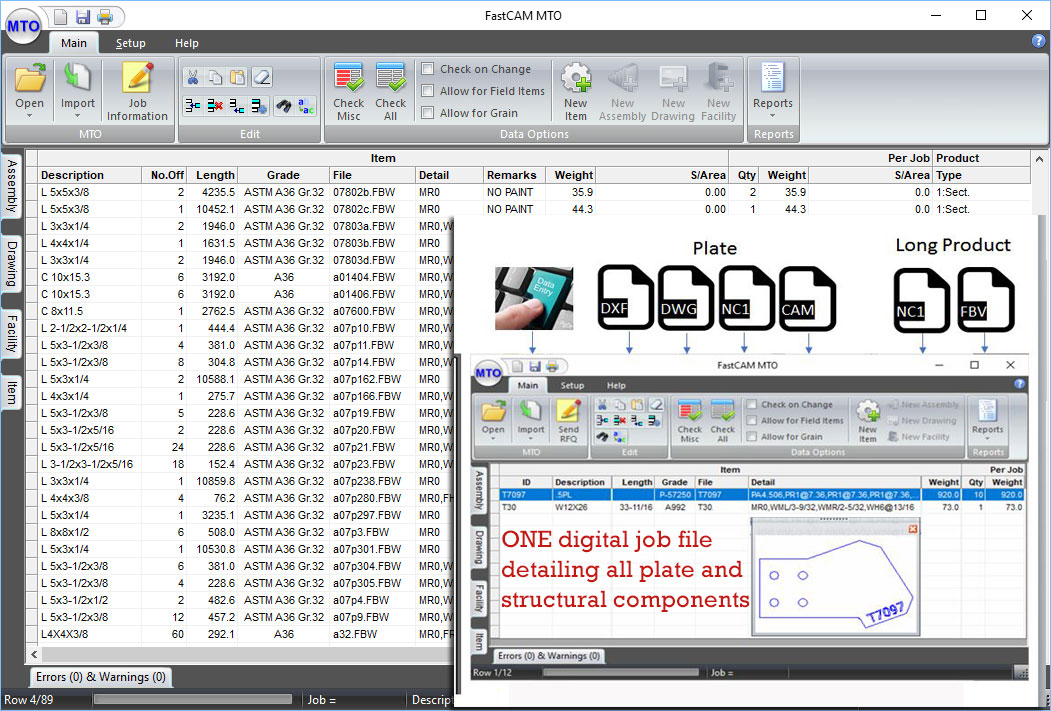Viewport: 1051px width, 711px height.
Task: Click the Replace ab-ac icon in the main Edit group
Action: (306, 106)
